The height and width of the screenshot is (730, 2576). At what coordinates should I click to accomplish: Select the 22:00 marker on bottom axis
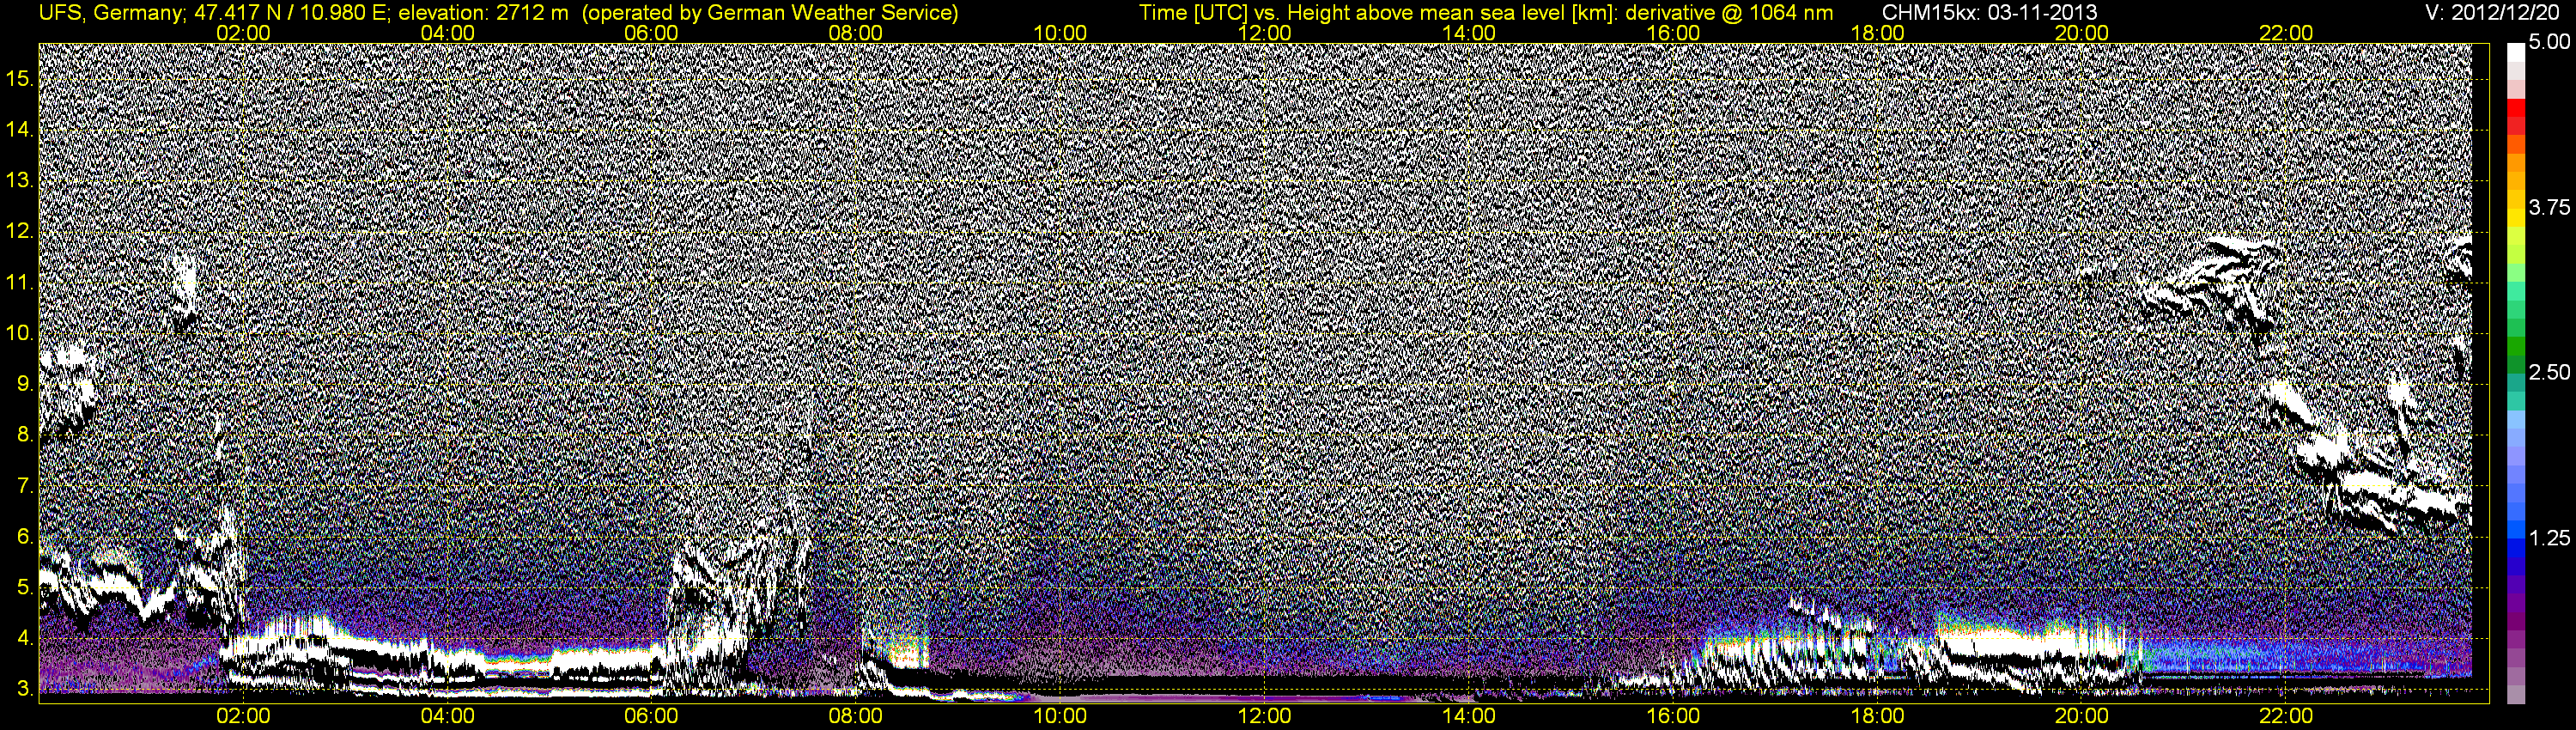point(2286,716)
